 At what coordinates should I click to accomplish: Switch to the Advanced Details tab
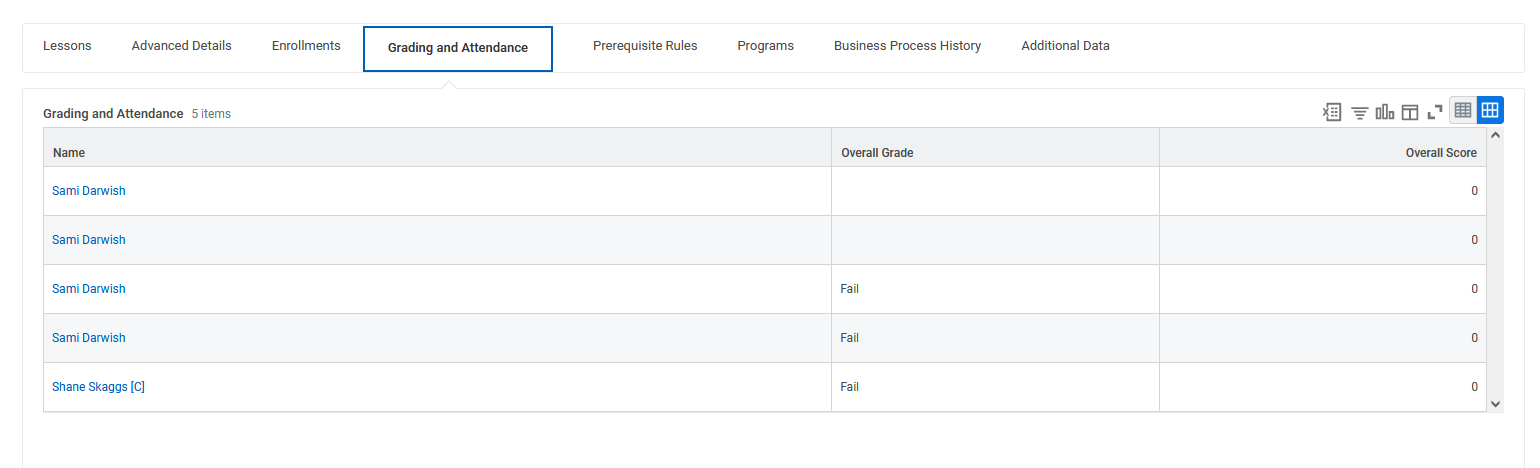point(181,46)
